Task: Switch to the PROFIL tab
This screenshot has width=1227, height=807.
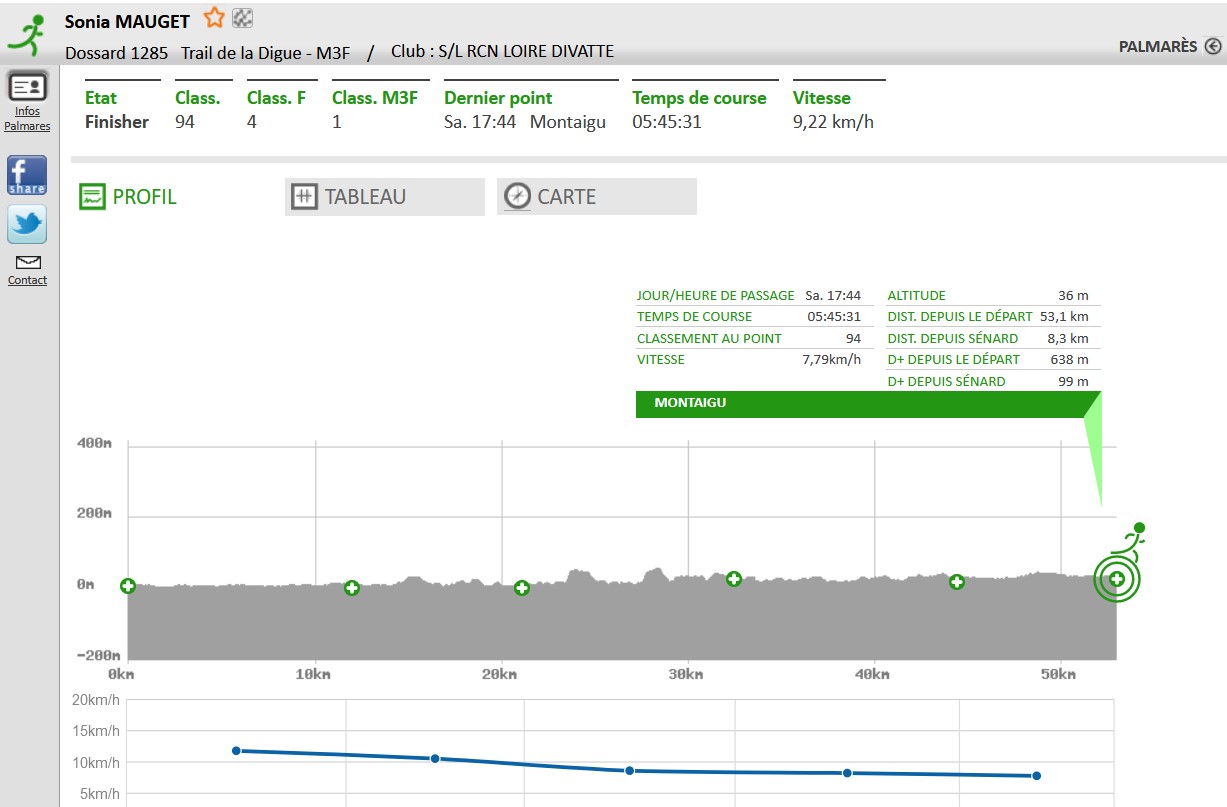Action: [x=128, y=197]
